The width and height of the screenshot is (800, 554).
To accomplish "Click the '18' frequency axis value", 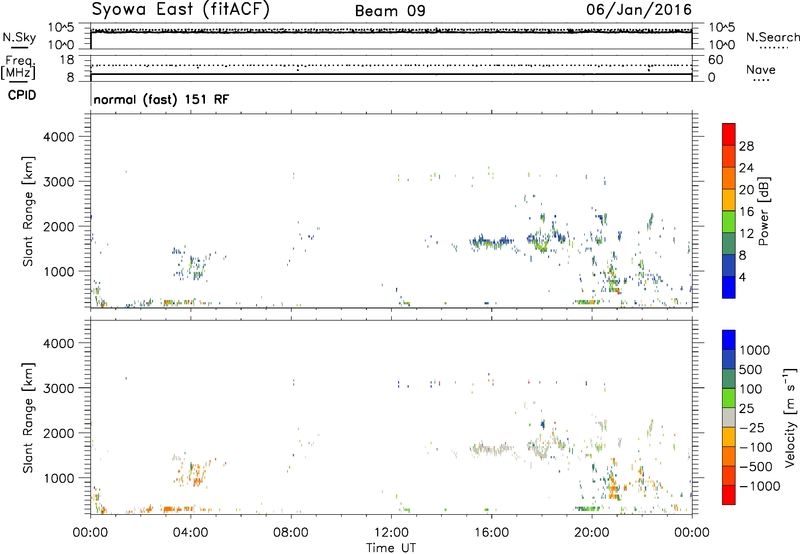I will (66, 60).
